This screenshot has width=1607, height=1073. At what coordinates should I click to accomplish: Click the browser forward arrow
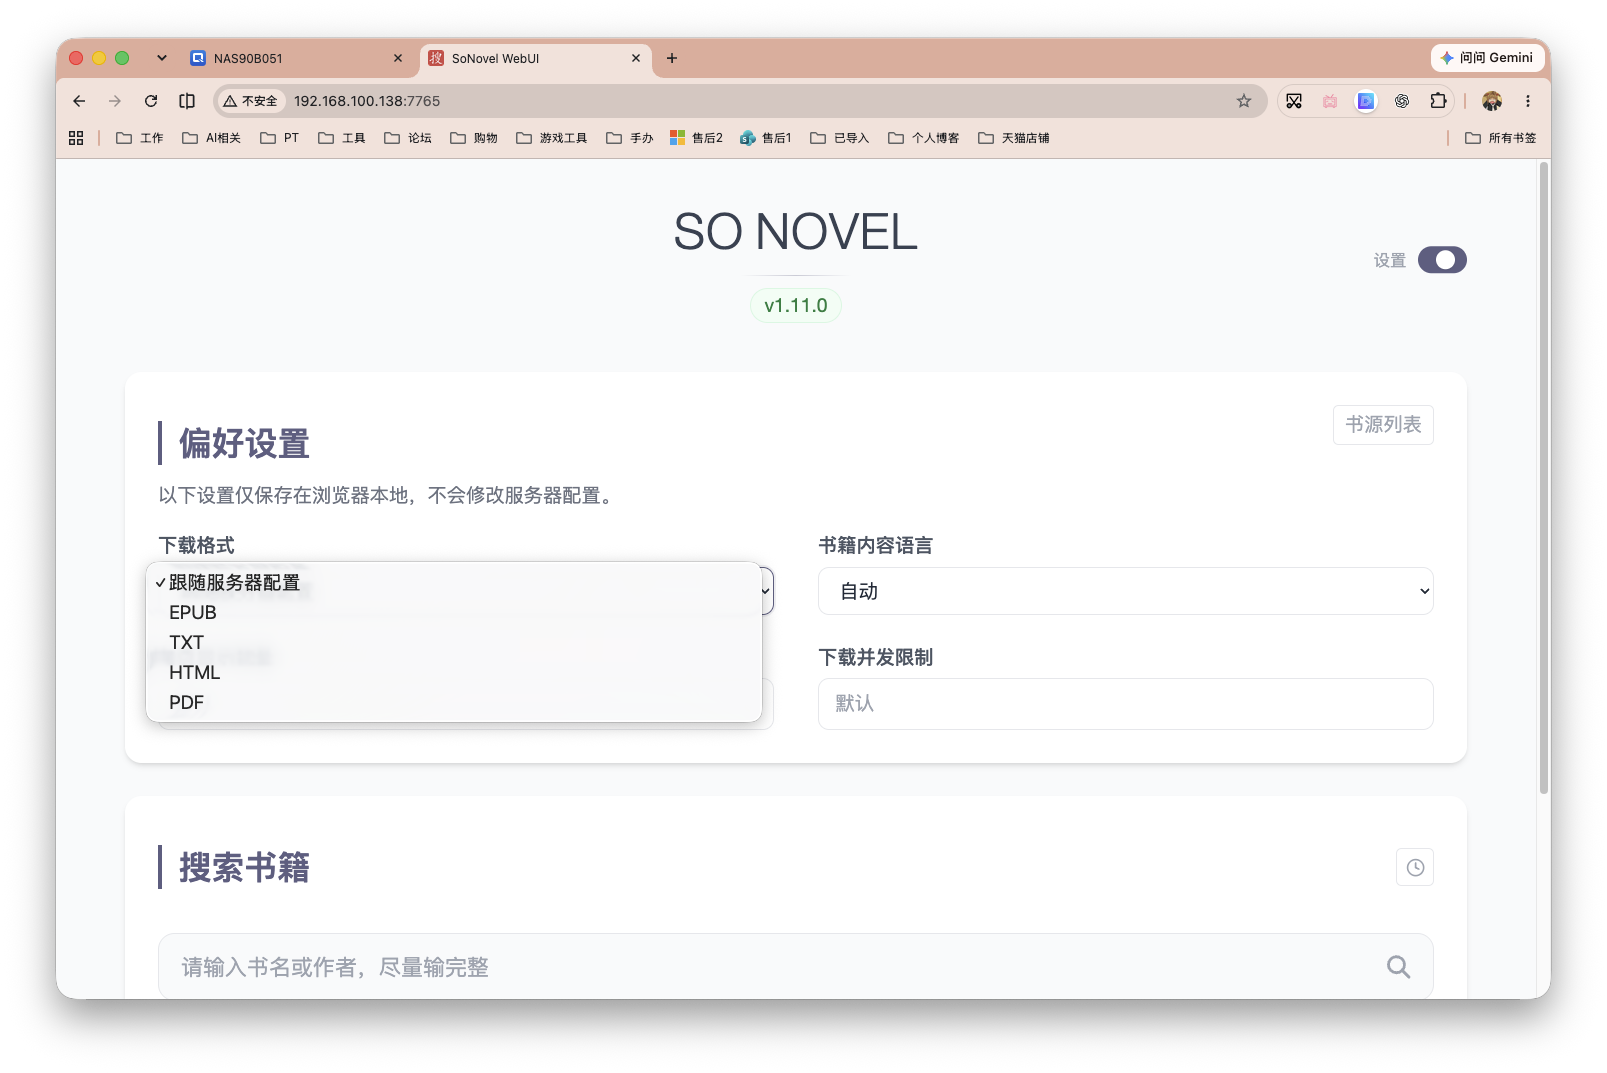[115, 101]
